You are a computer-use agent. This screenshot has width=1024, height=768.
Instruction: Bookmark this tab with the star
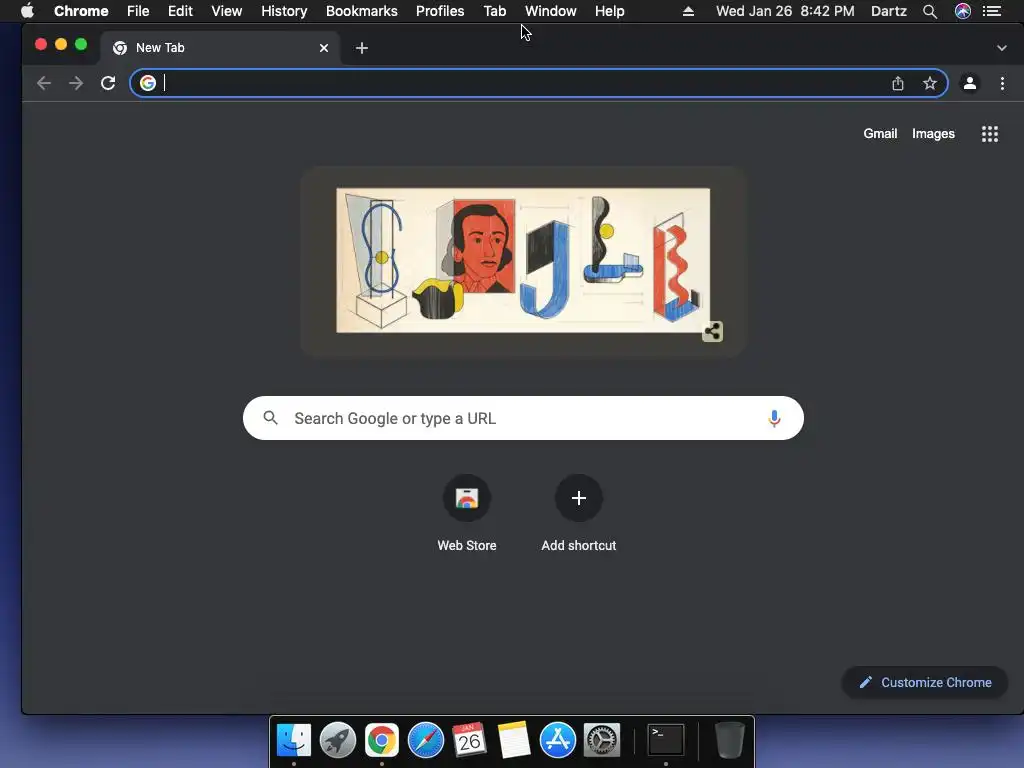[930, 83]
